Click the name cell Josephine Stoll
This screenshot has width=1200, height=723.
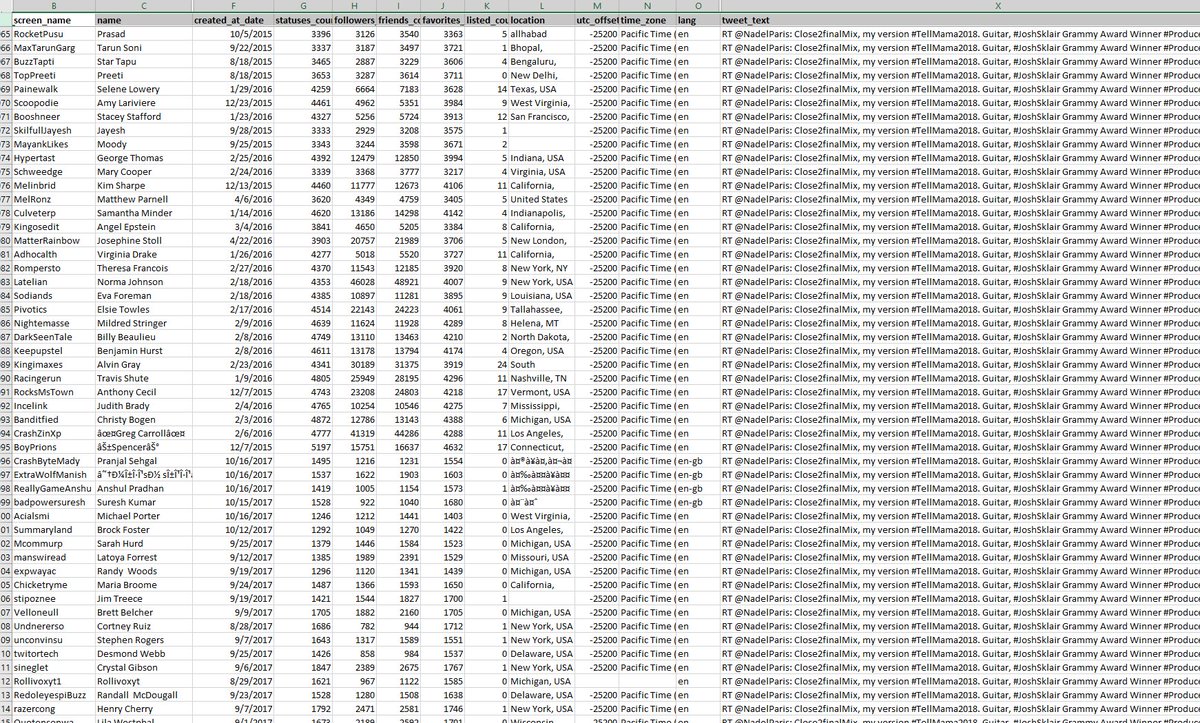coord(143,241)
